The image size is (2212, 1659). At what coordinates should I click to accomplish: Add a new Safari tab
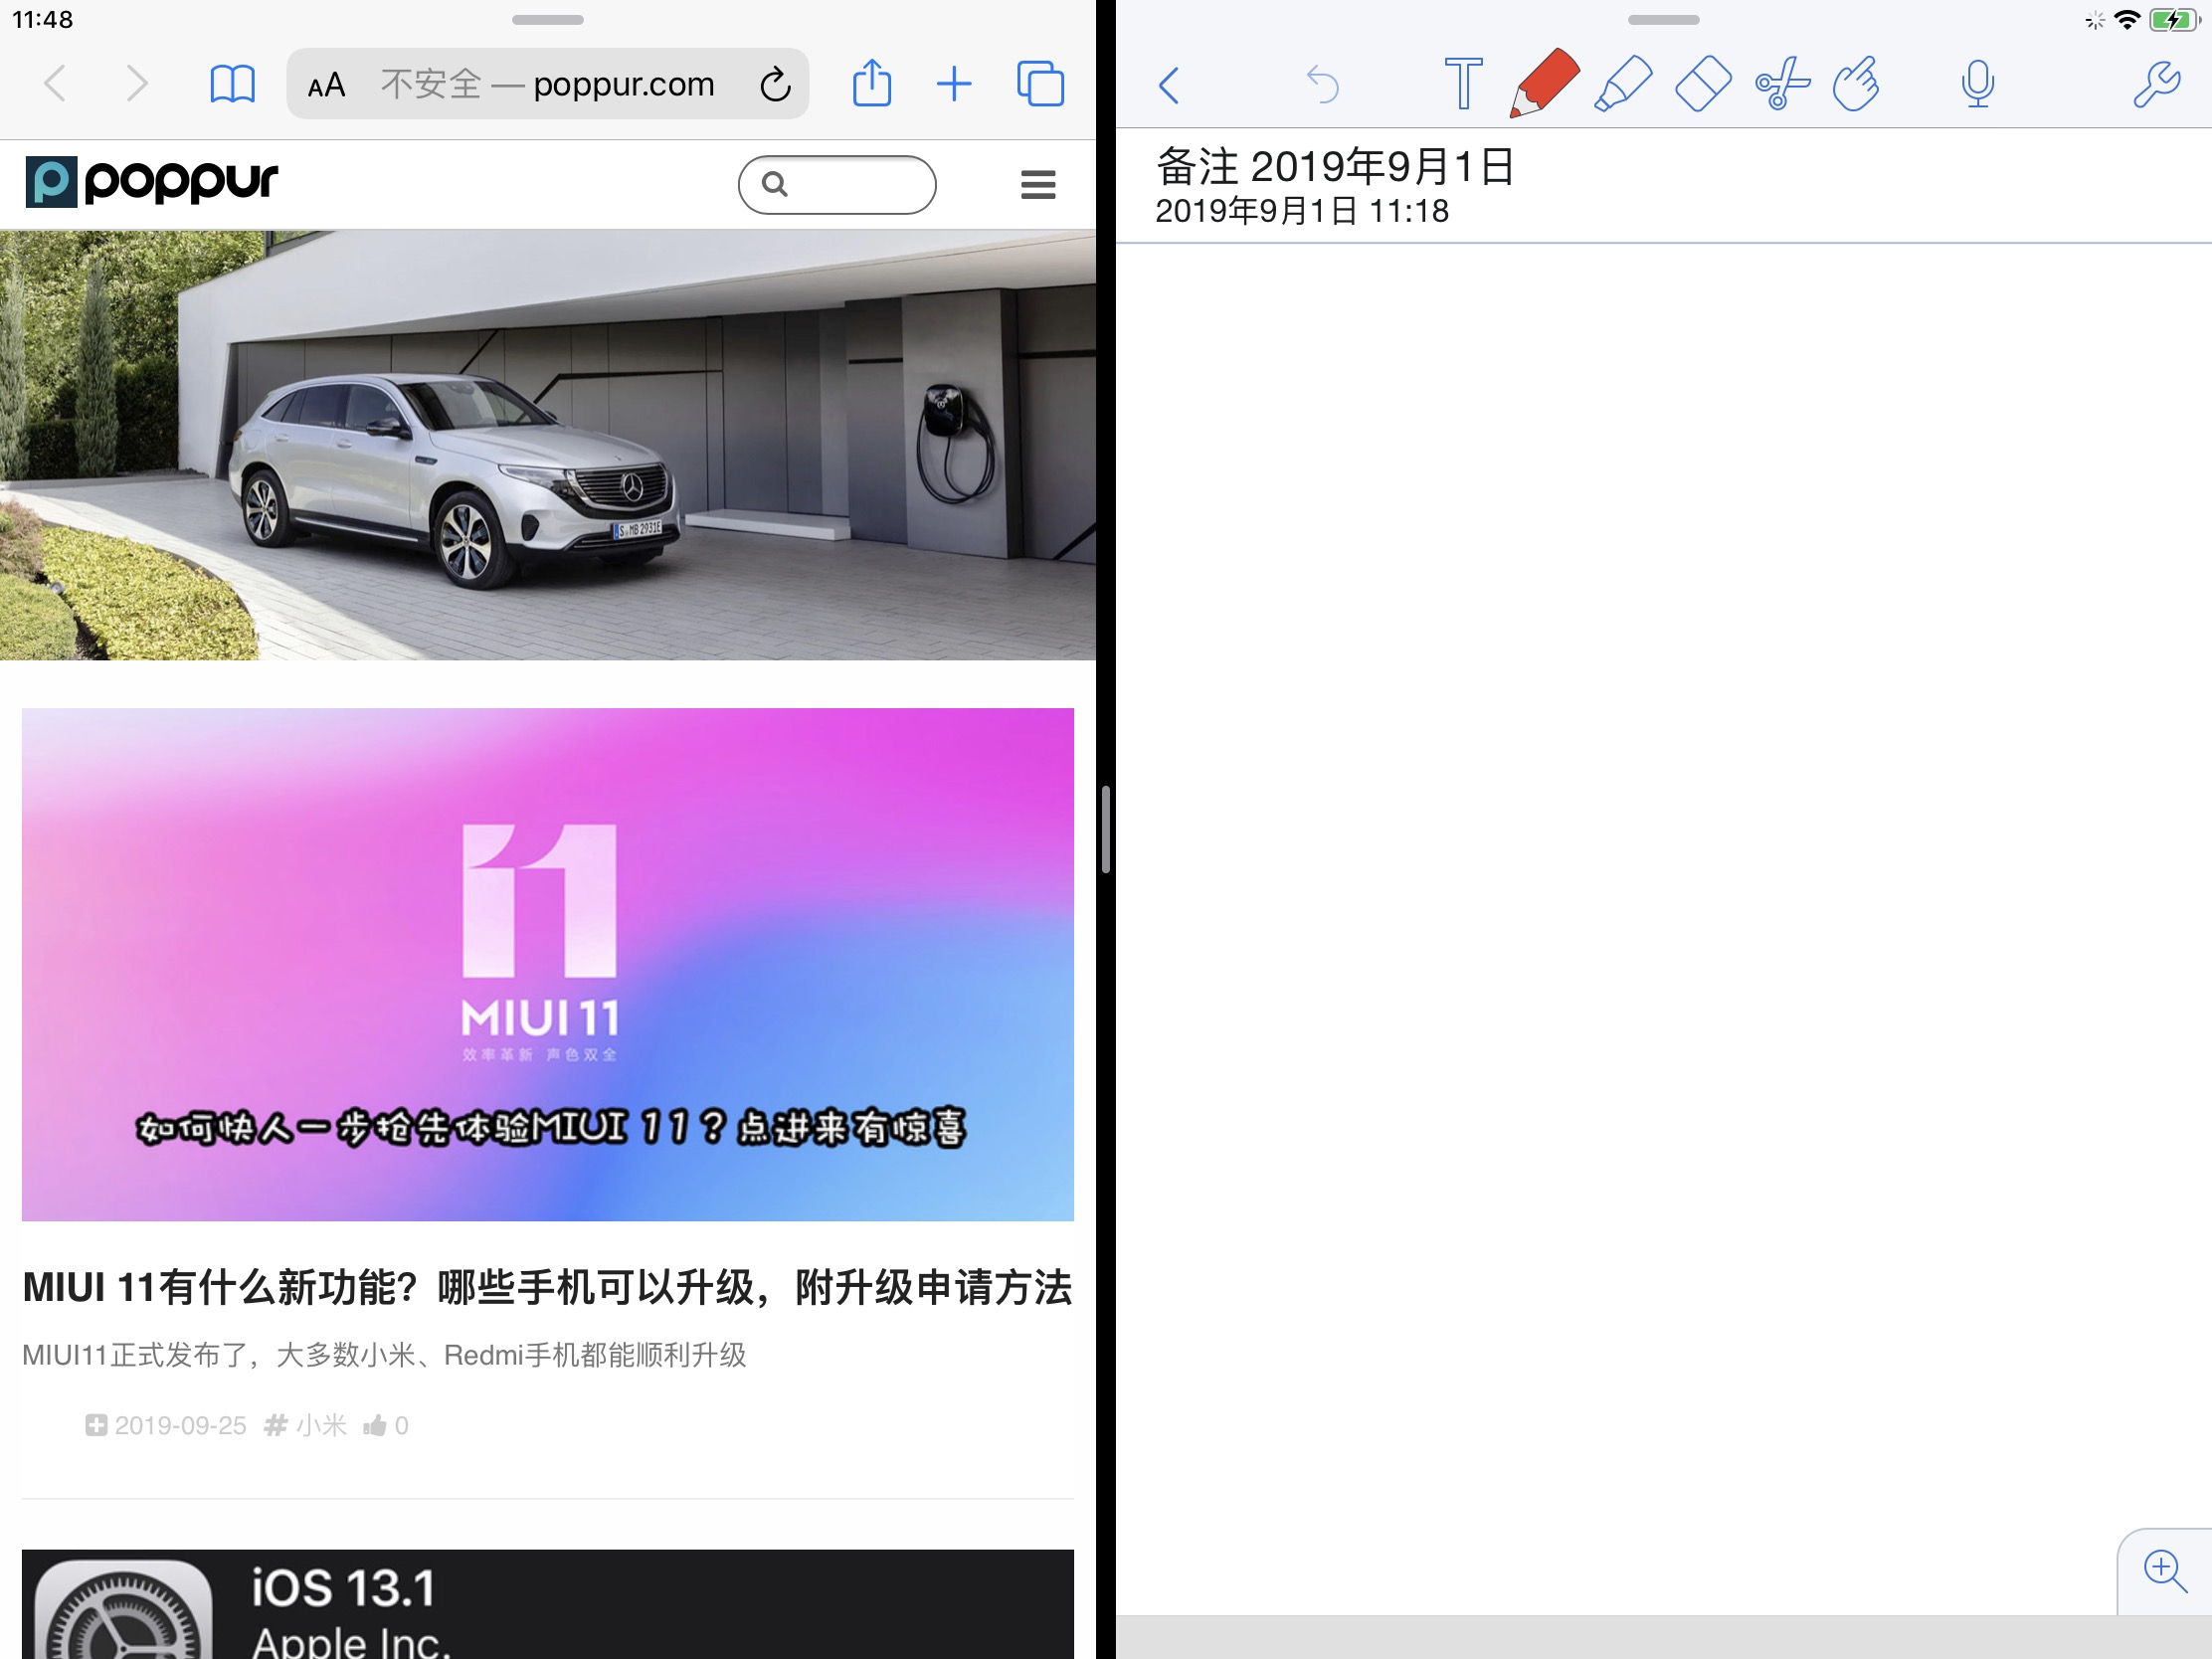(x=954, y=84)
